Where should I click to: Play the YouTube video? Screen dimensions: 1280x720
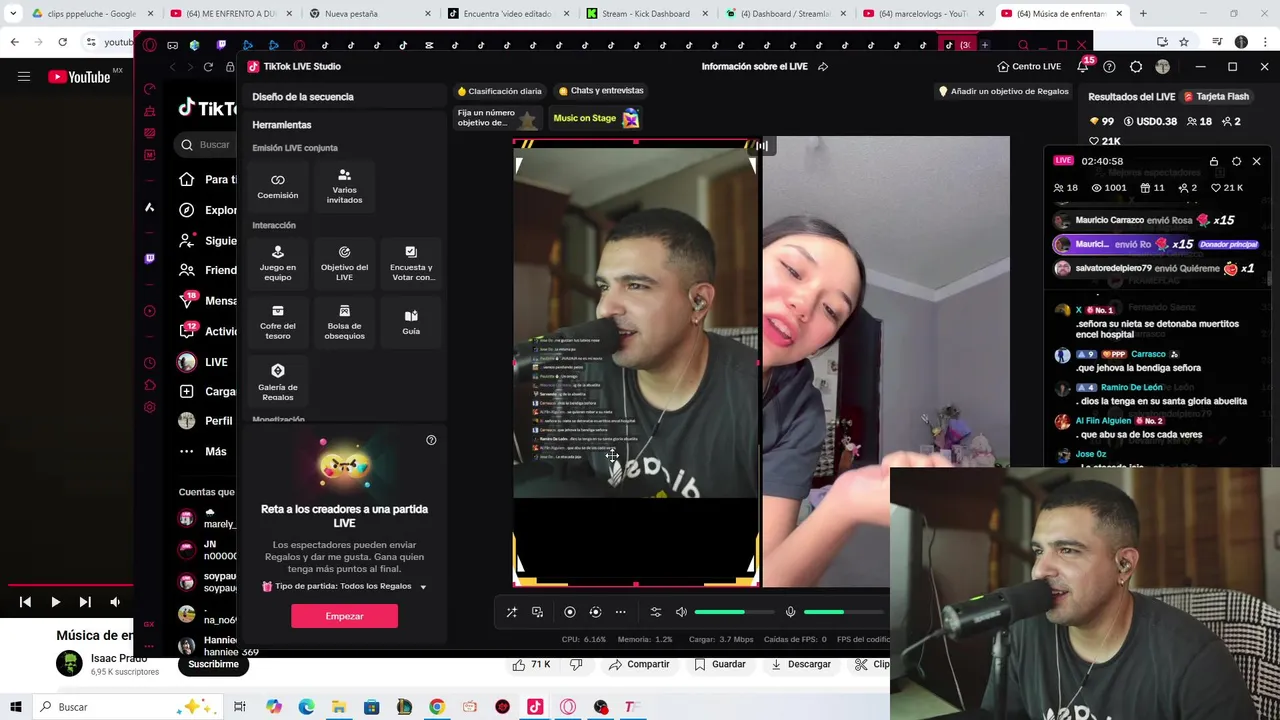pos(55,602)
